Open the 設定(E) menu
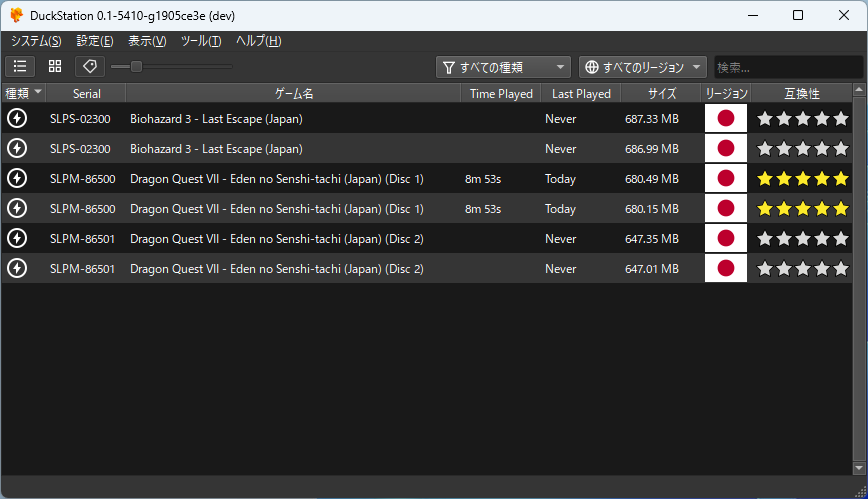 tap(95, 41)
